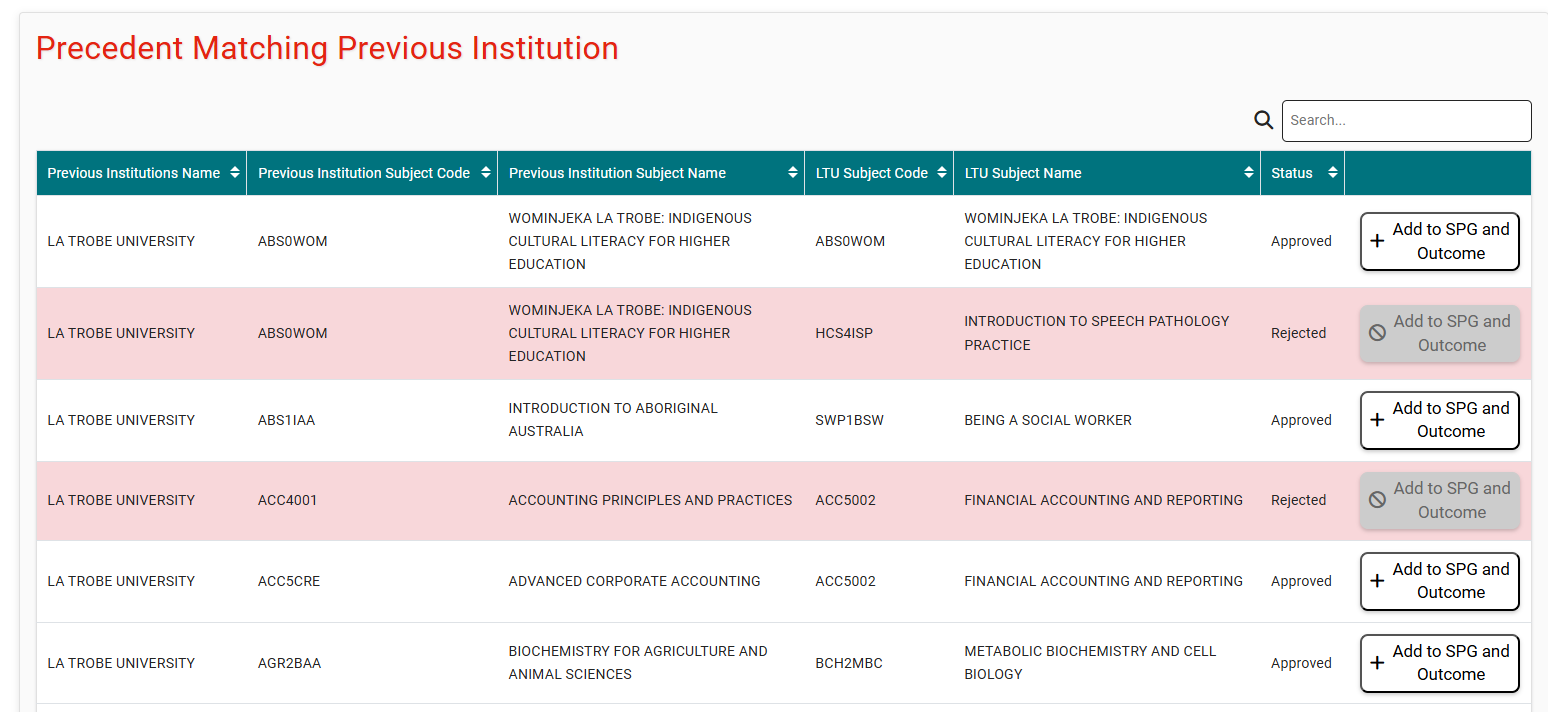Click the LTU Subject Name column header
The image size is (1548, 712).
(x=1023, y=172)
